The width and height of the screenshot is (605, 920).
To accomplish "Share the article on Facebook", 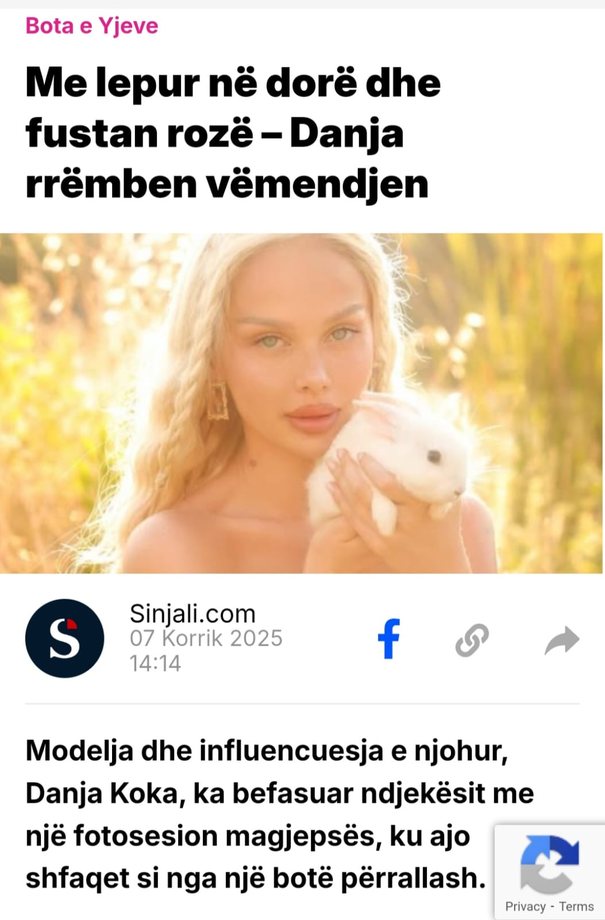I will coord(388,639).
